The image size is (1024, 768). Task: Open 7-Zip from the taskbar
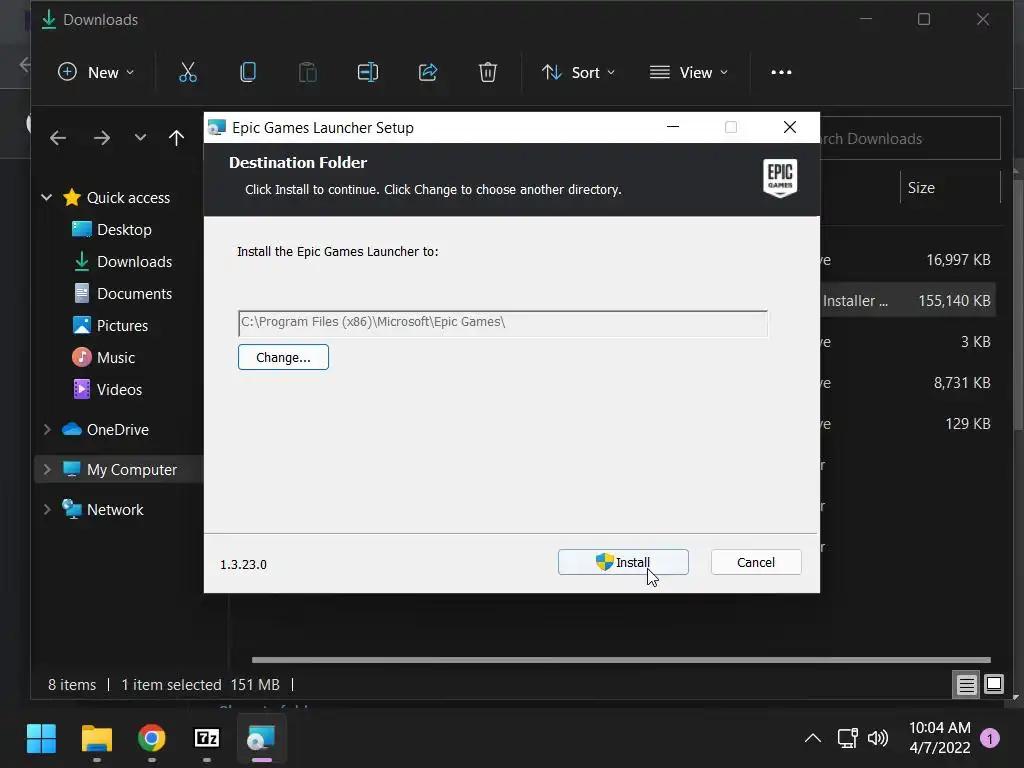[206, 739]
